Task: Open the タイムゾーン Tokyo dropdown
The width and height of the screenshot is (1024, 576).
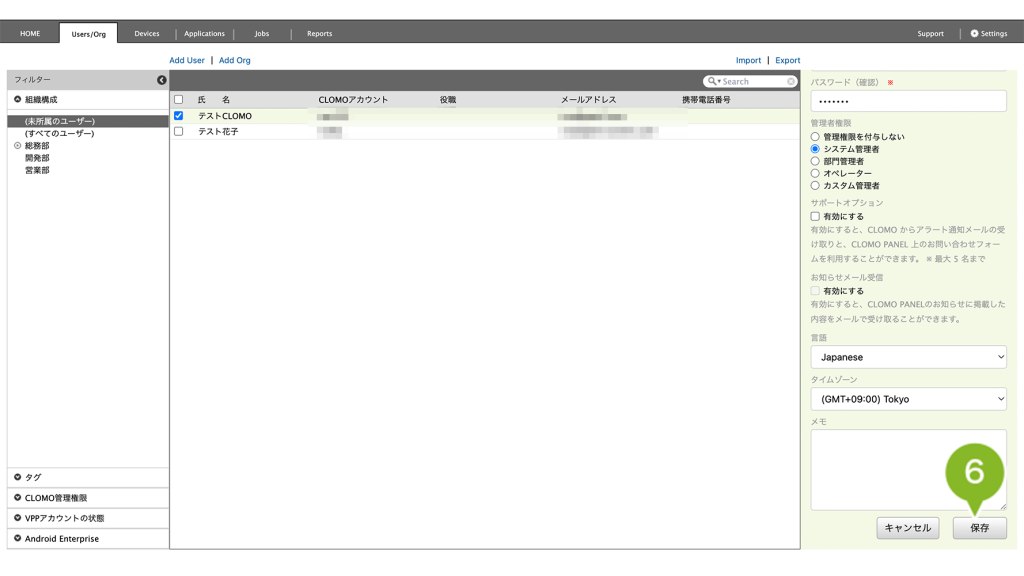Action: [908, 399]
